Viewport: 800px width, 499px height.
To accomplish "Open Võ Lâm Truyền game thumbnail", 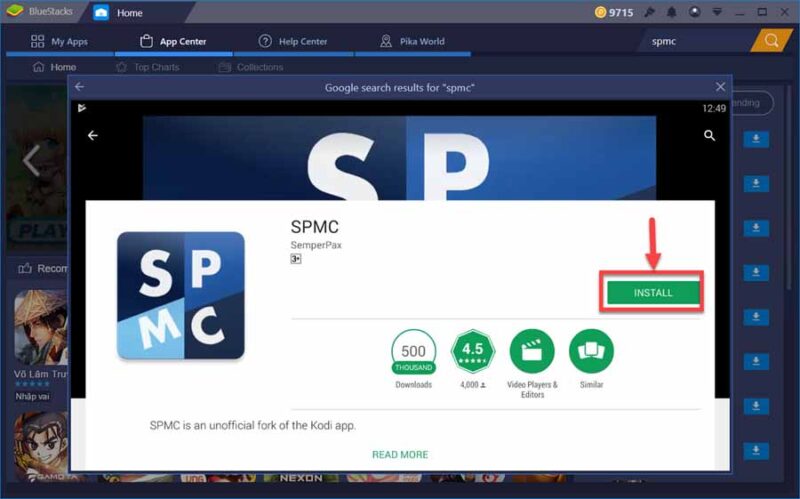I will [41, 327].
